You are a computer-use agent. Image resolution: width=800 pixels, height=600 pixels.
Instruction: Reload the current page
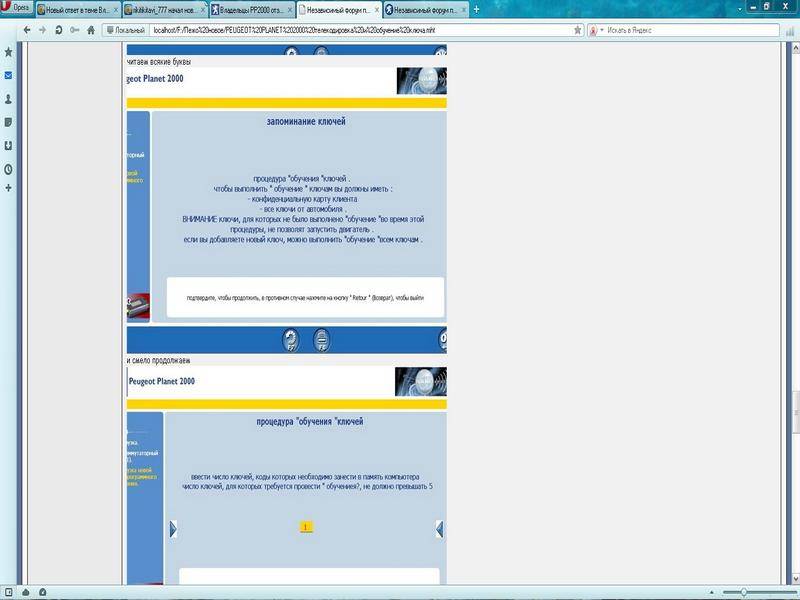tap(59, 30)
